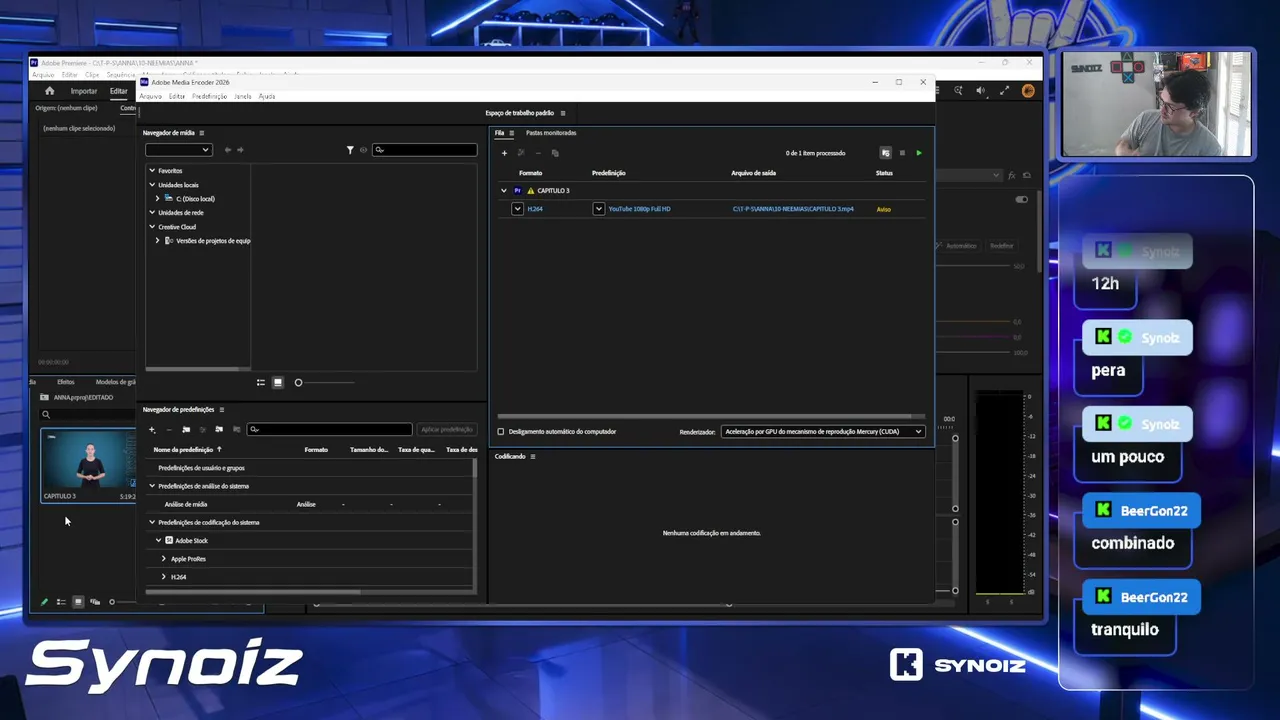This screenshot has height=720, width=1280.
Task: Click the new preset group folder icon
Action: click(186, 429)
